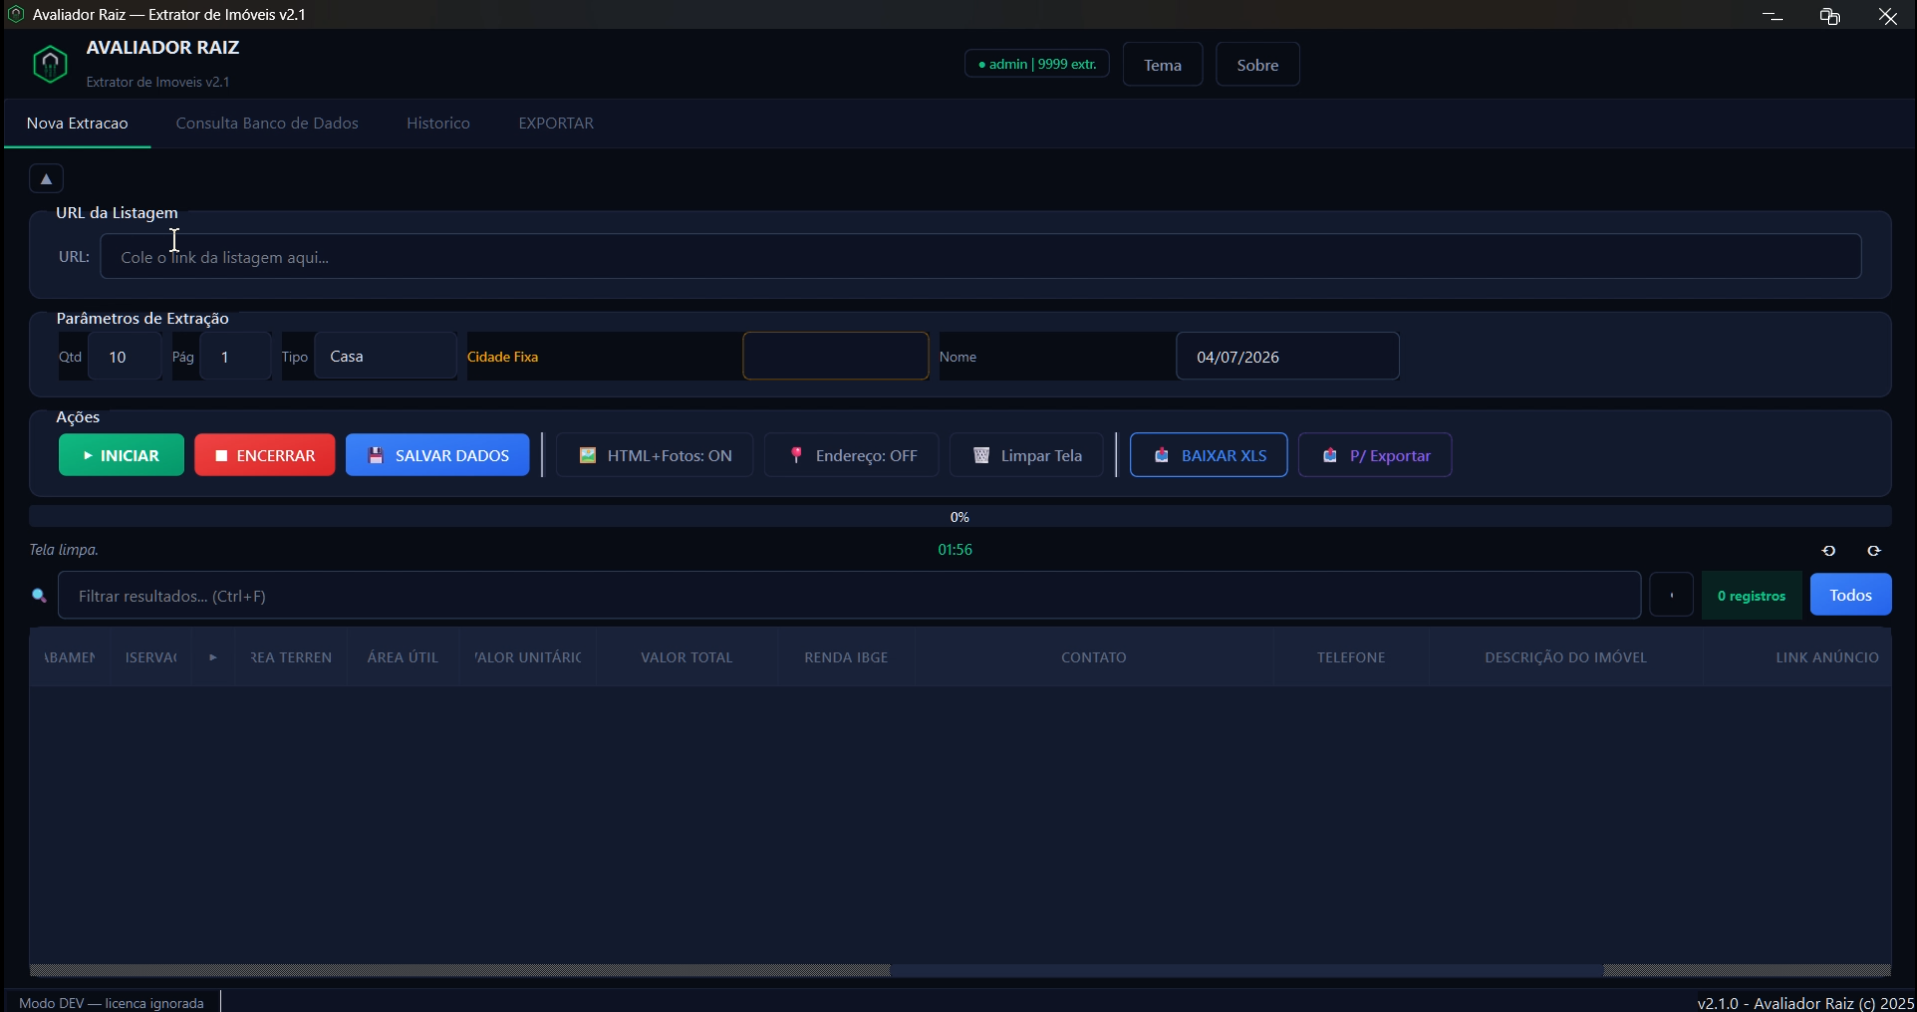This screenshot has width=1917, height=1012.
Task: Open the EXPORTAR tab
Action: click(556, 123)
